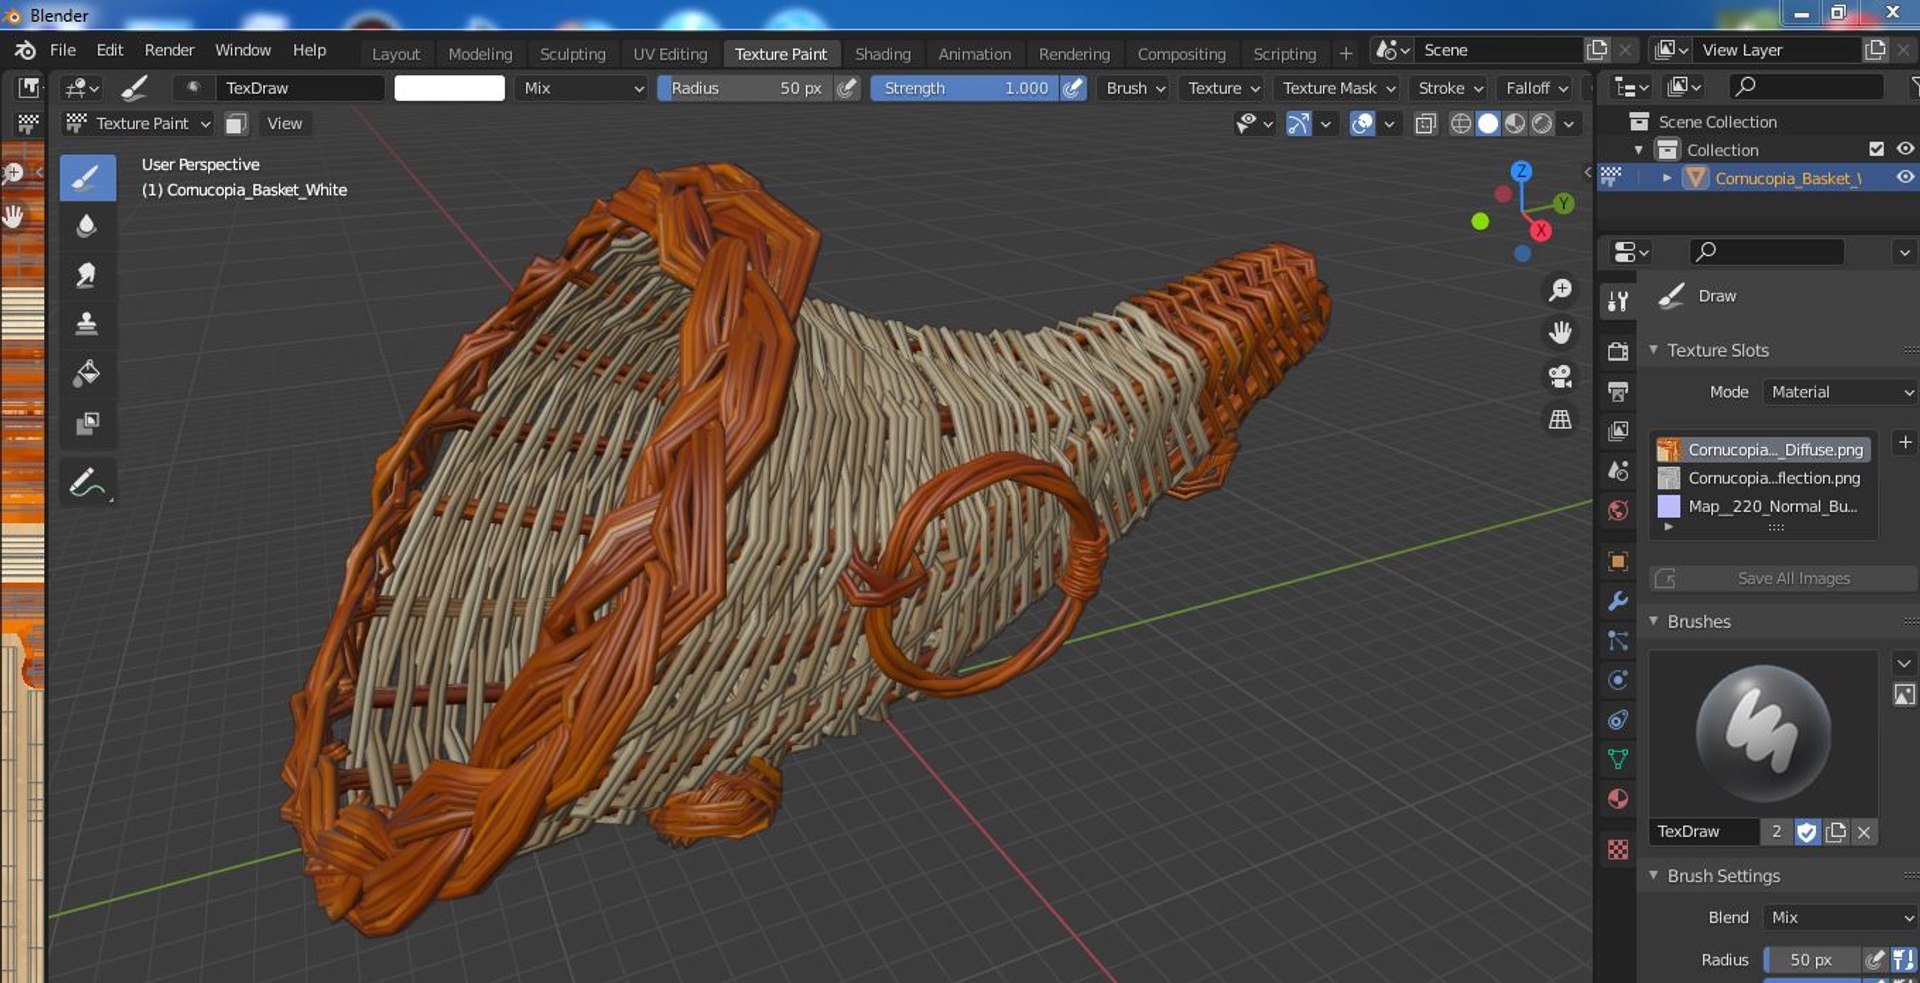The height and width of the screenshot is (983, 1920).
Task: Select the Fill bucket tool
Action: 87,373
